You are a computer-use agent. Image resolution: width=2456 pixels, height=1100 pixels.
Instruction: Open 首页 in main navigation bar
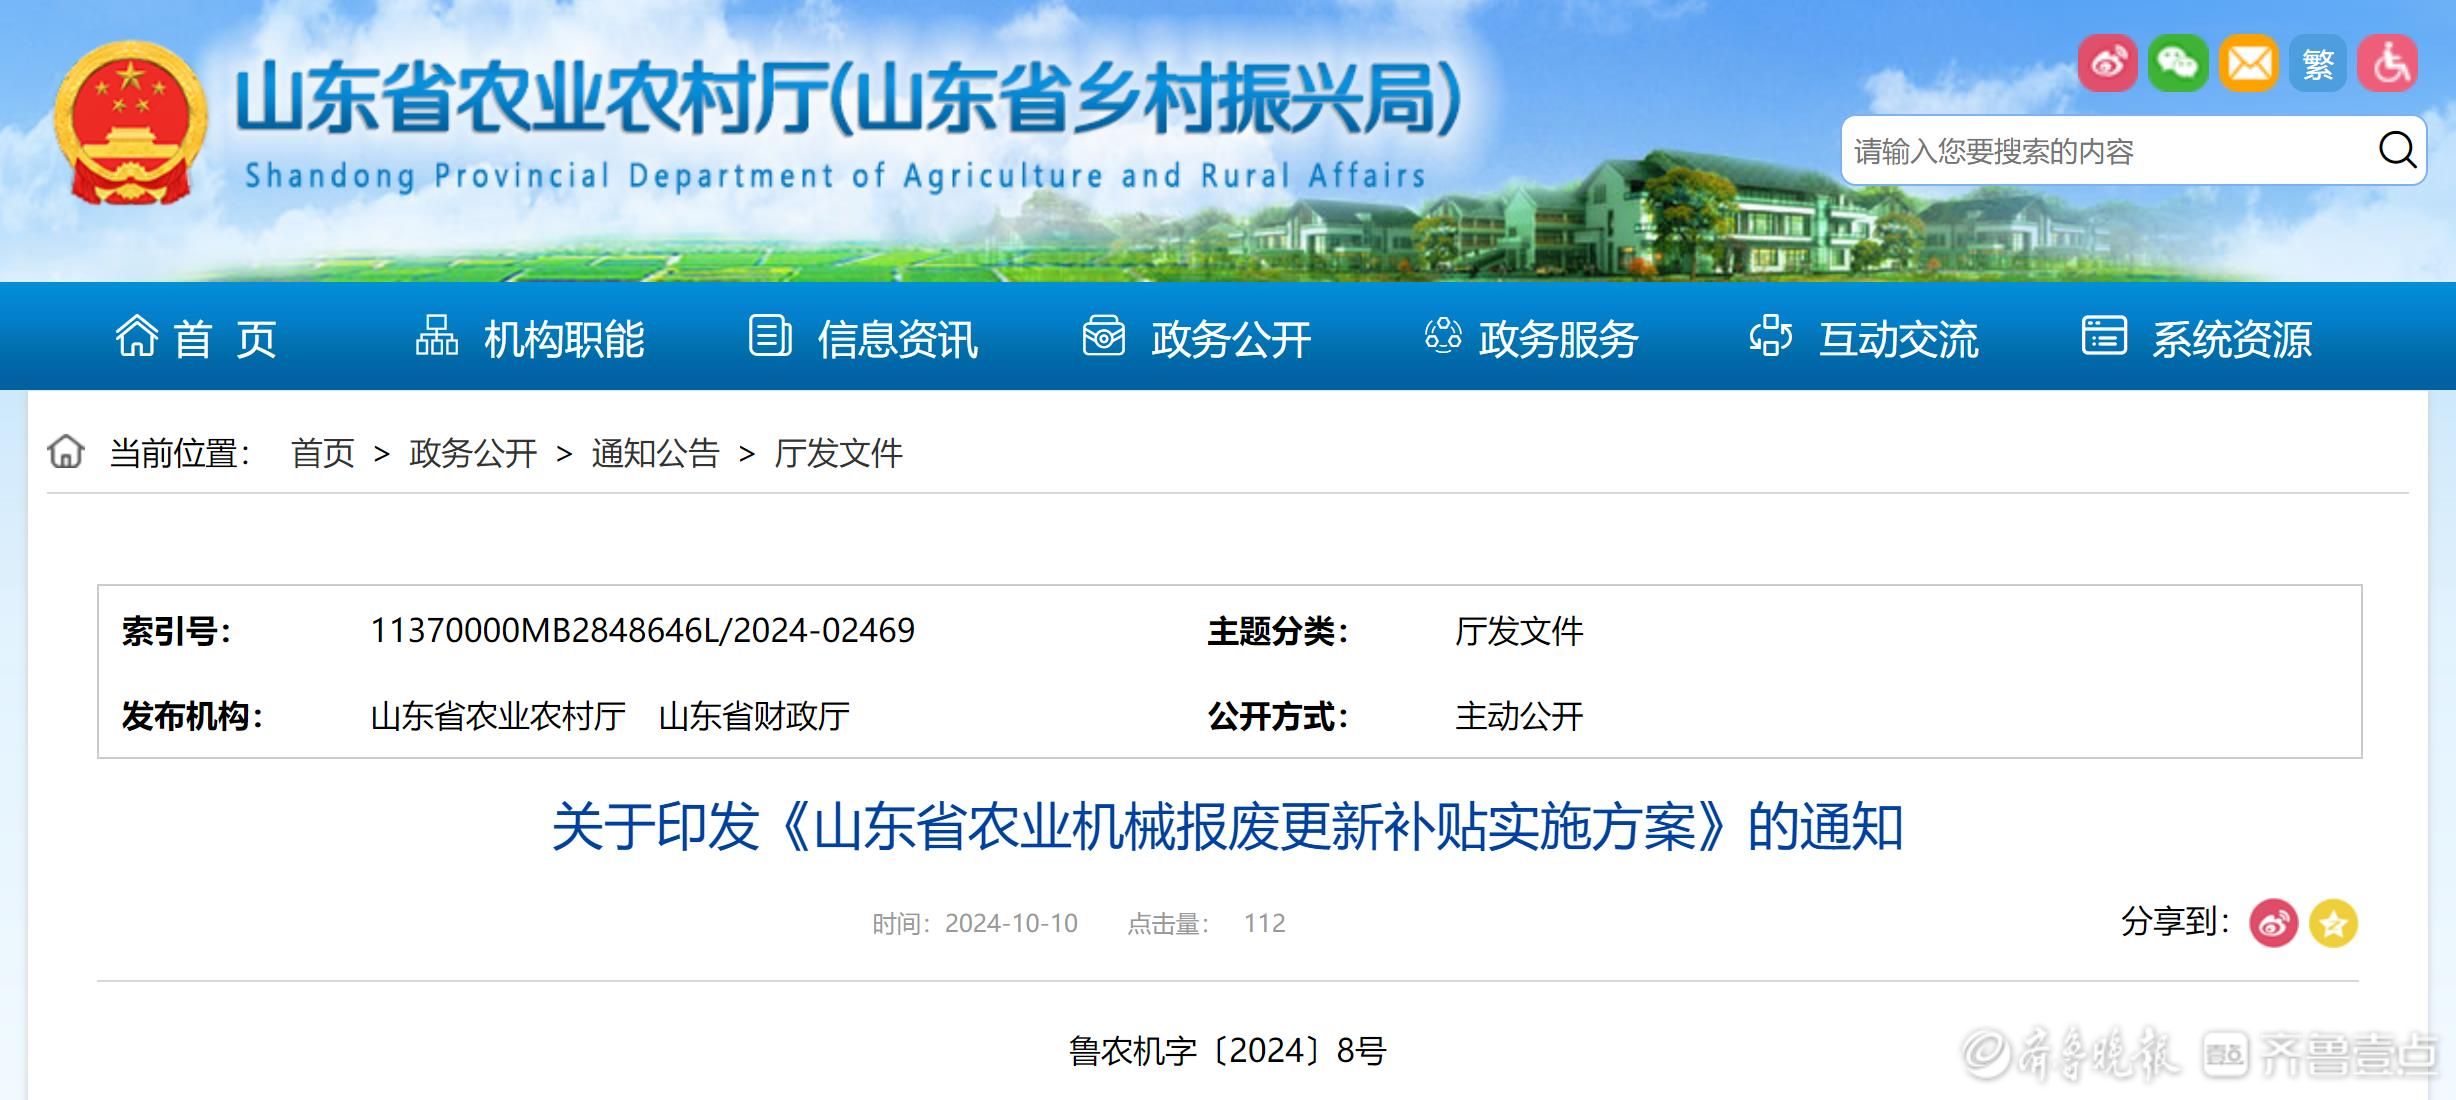225,339
